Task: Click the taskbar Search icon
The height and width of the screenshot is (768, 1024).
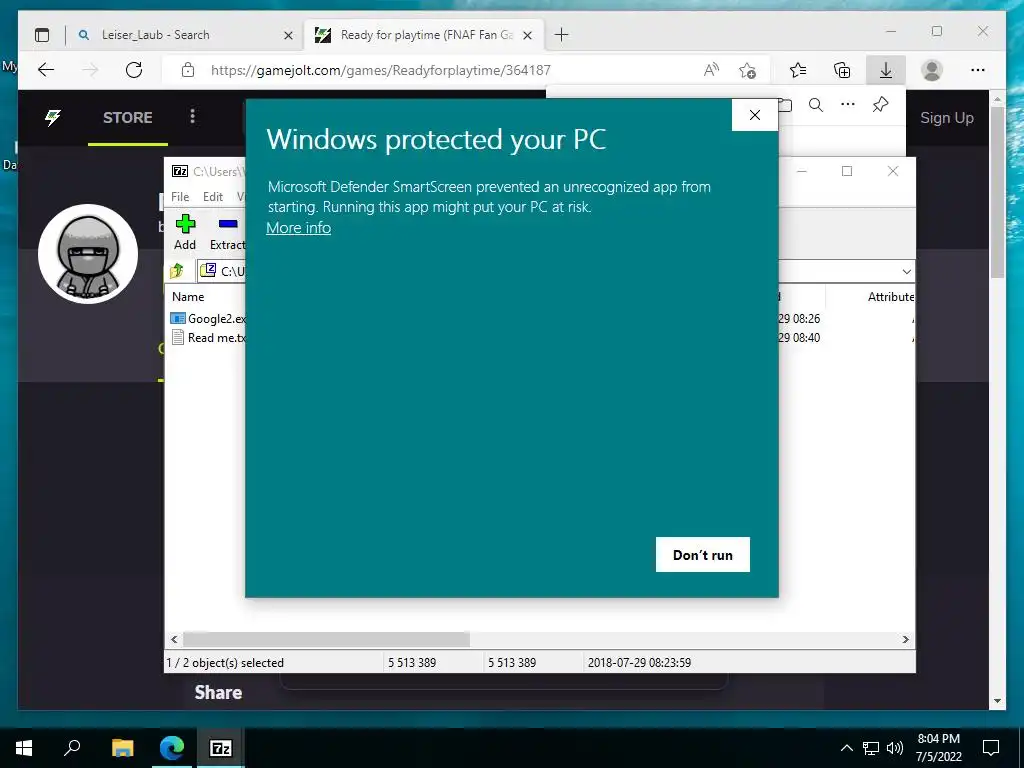Action: (72, 748)
